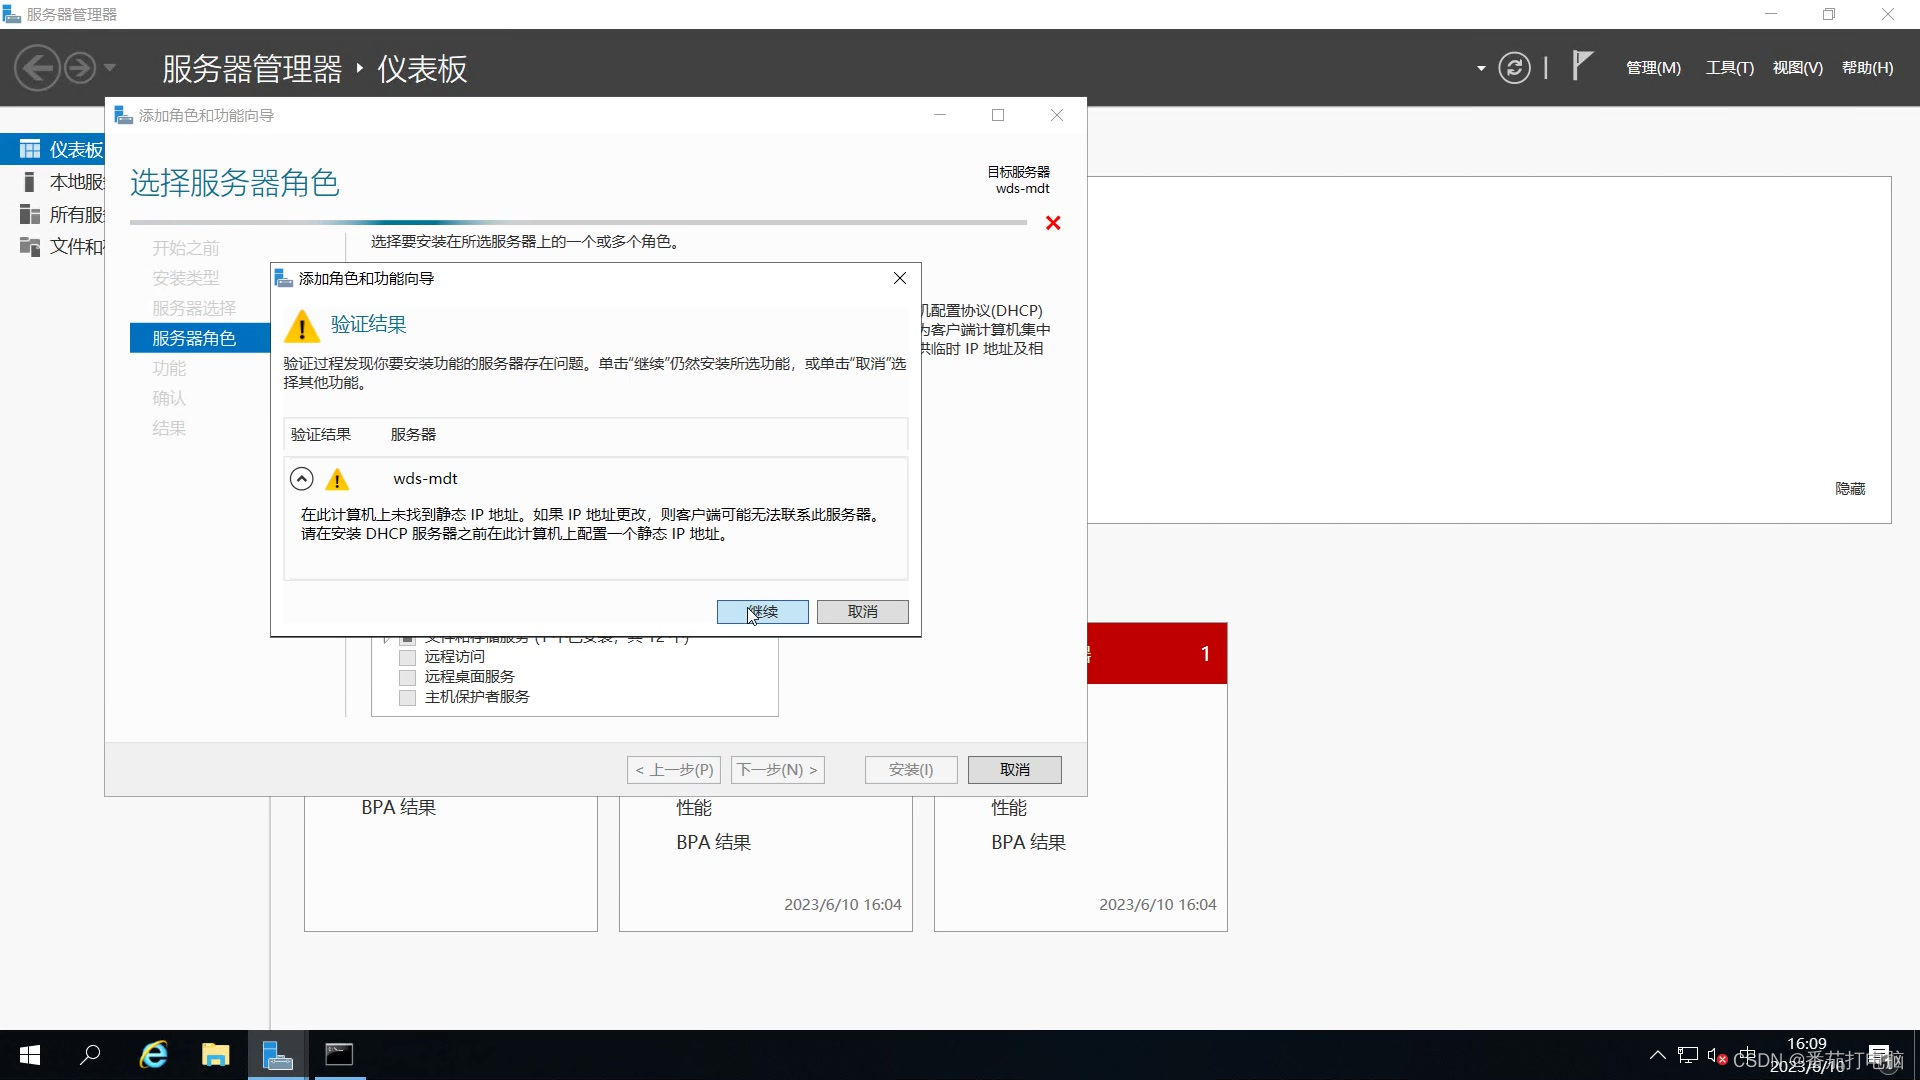Select the 验证结果 column header
Screen dimensions: 1920x1080
pos(321,434)
